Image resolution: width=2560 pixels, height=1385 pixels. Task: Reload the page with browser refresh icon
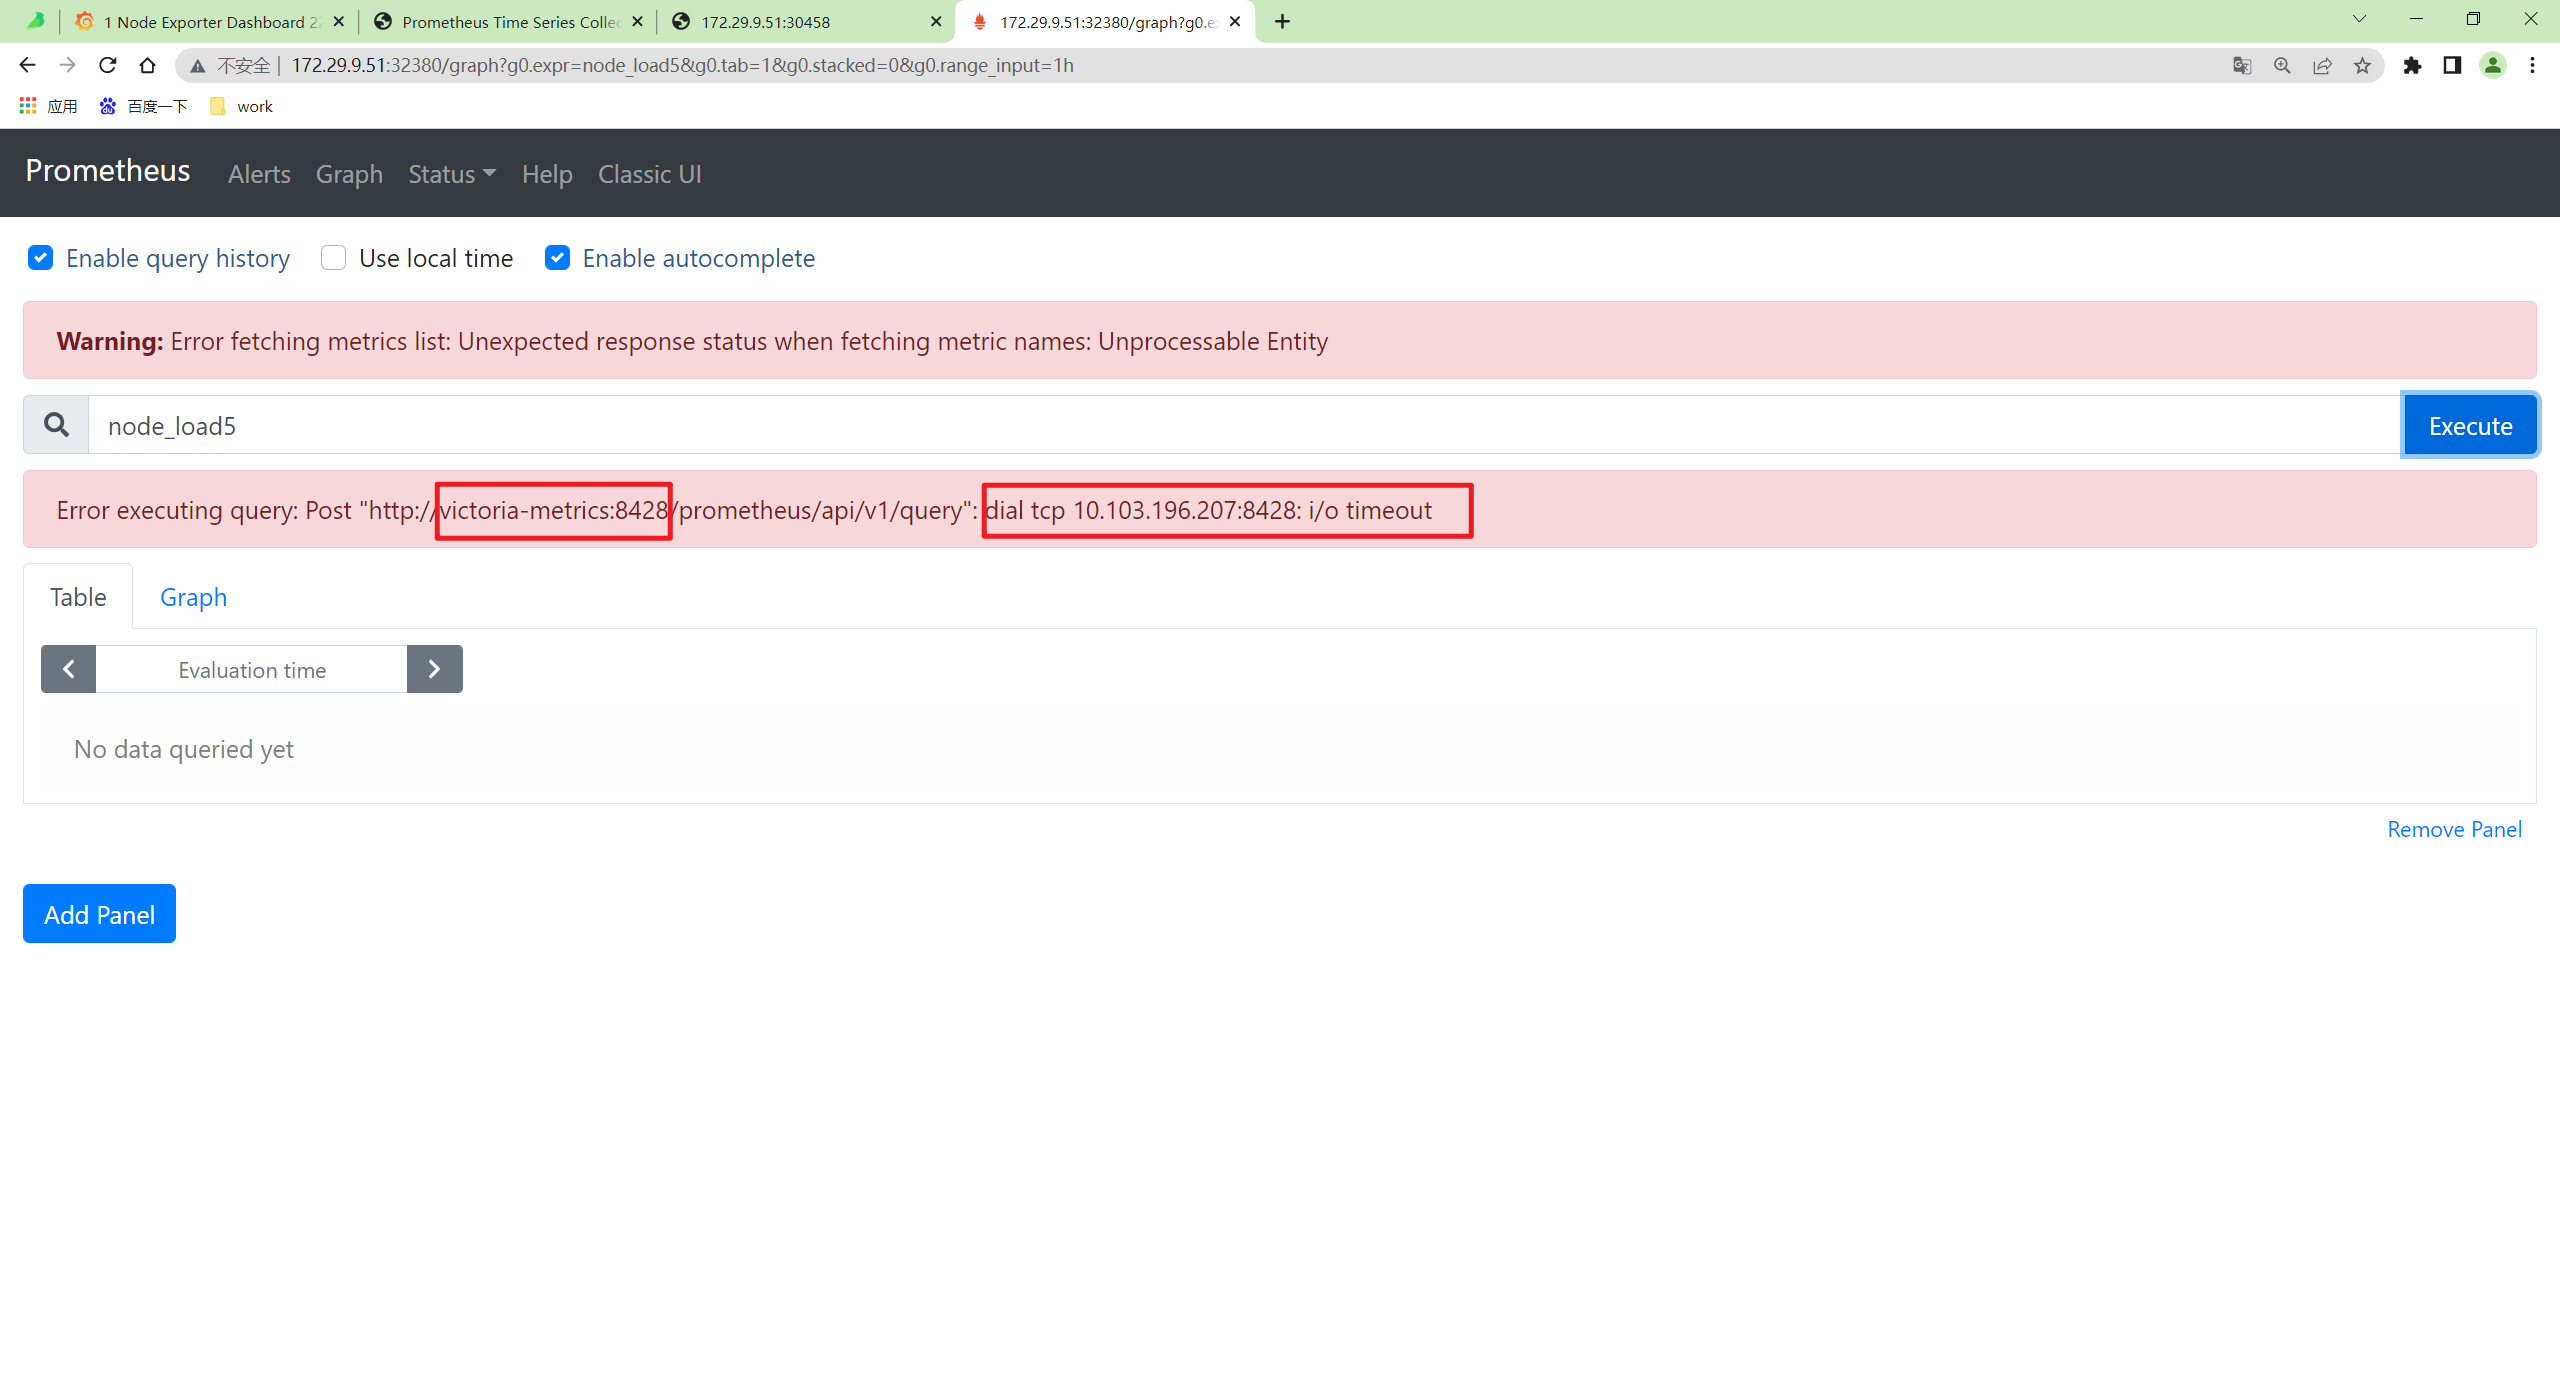pyautogui.click(x=107, y=65)
